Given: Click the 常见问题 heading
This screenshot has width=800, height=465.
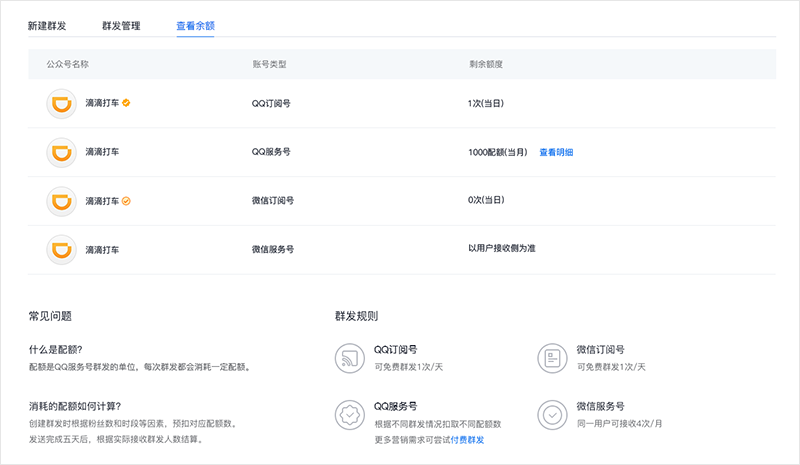Looking at the screenshot, I should [50, 316].
